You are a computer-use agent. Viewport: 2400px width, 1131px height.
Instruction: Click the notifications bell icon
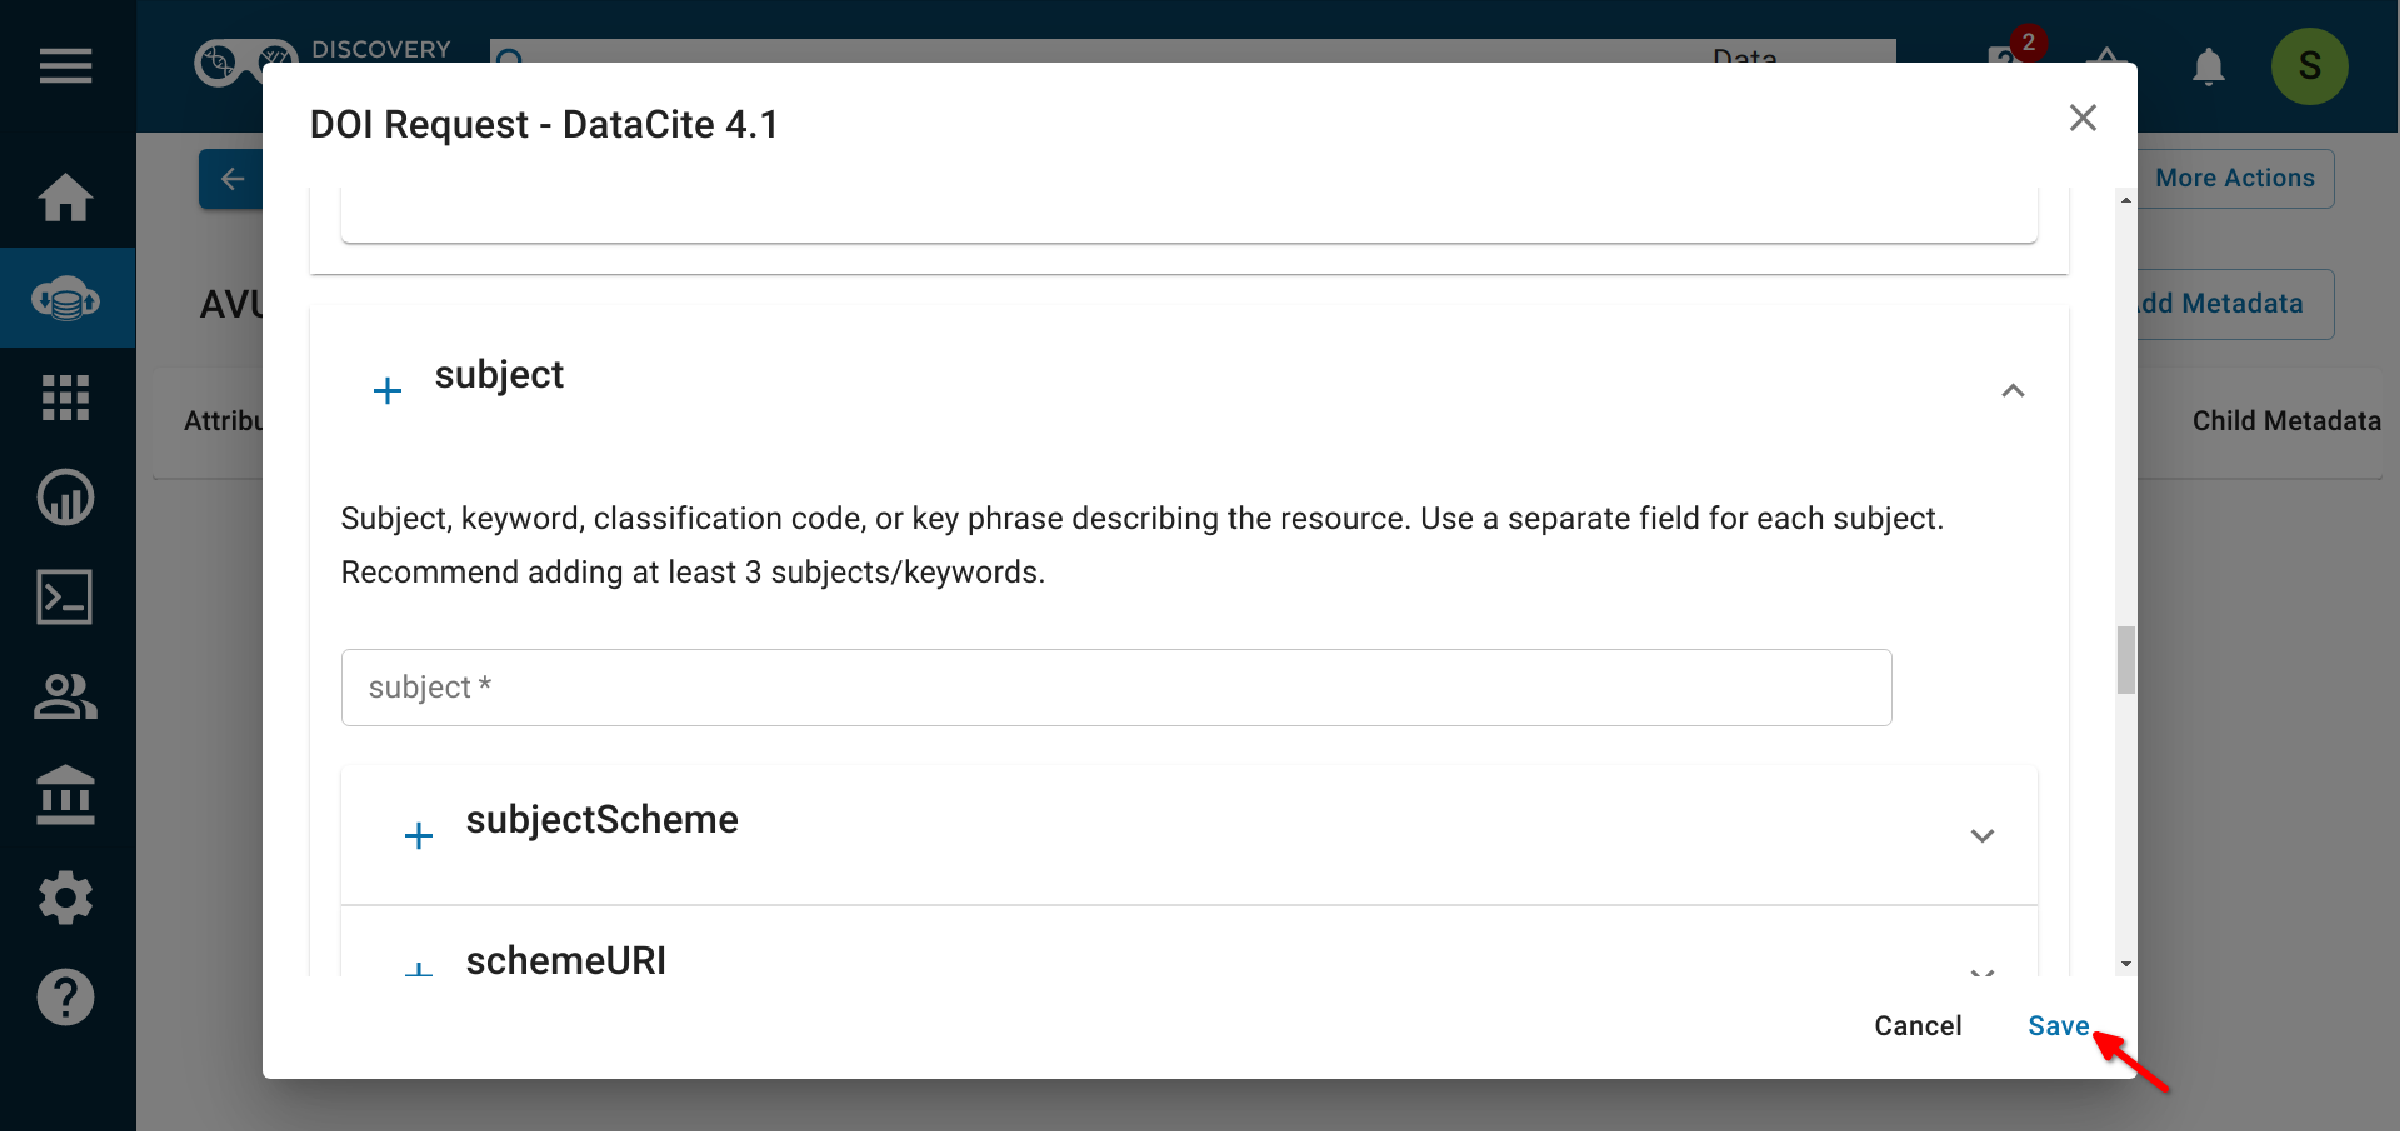[2208, 66]
